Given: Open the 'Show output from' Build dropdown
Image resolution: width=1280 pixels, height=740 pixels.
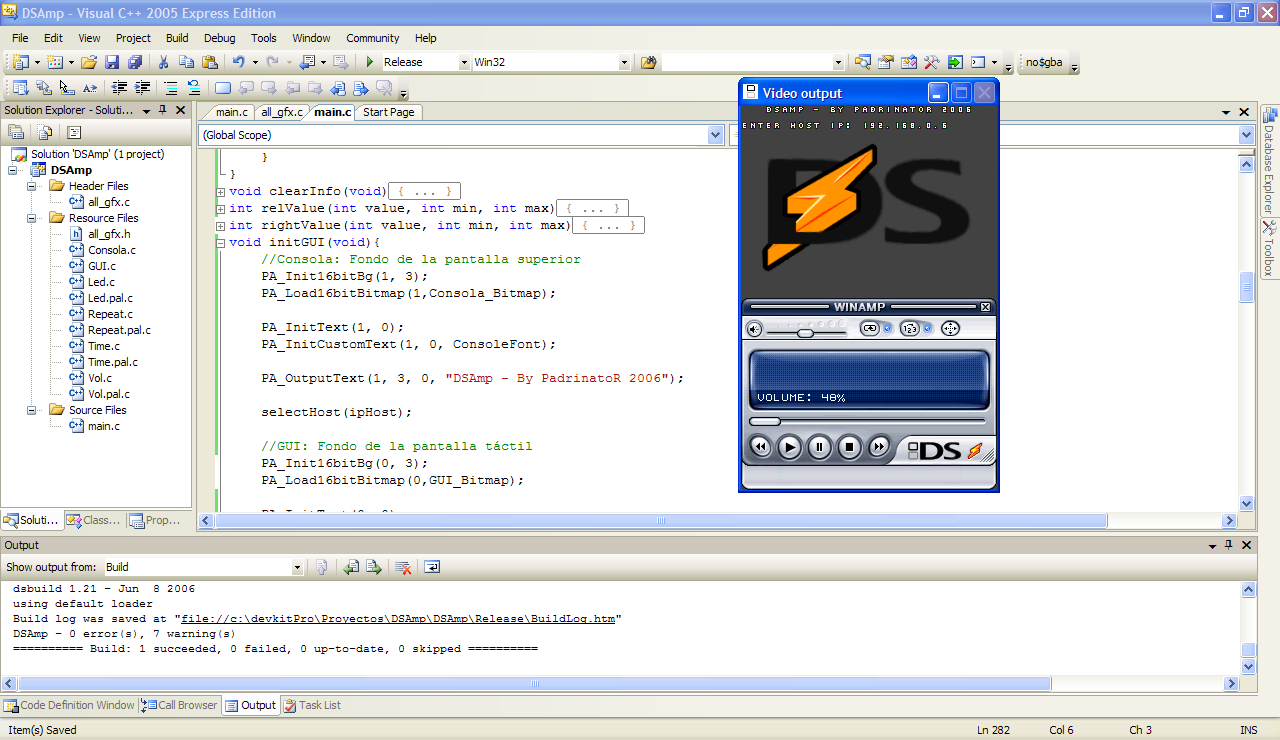Looking at the screenshot, I should tap(297, 567).
